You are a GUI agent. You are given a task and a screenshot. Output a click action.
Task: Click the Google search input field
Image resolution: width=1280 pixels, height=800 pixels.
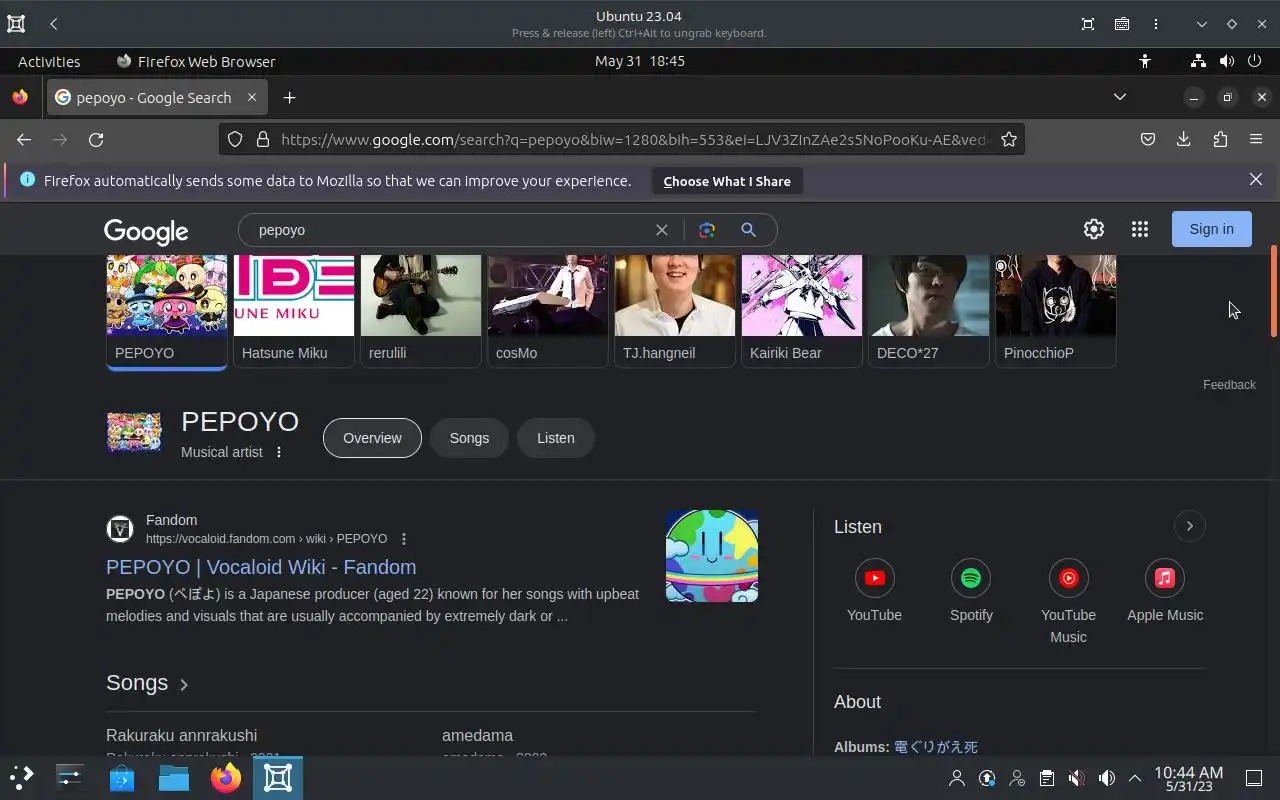pyautogui.click(x=450, y=230)
